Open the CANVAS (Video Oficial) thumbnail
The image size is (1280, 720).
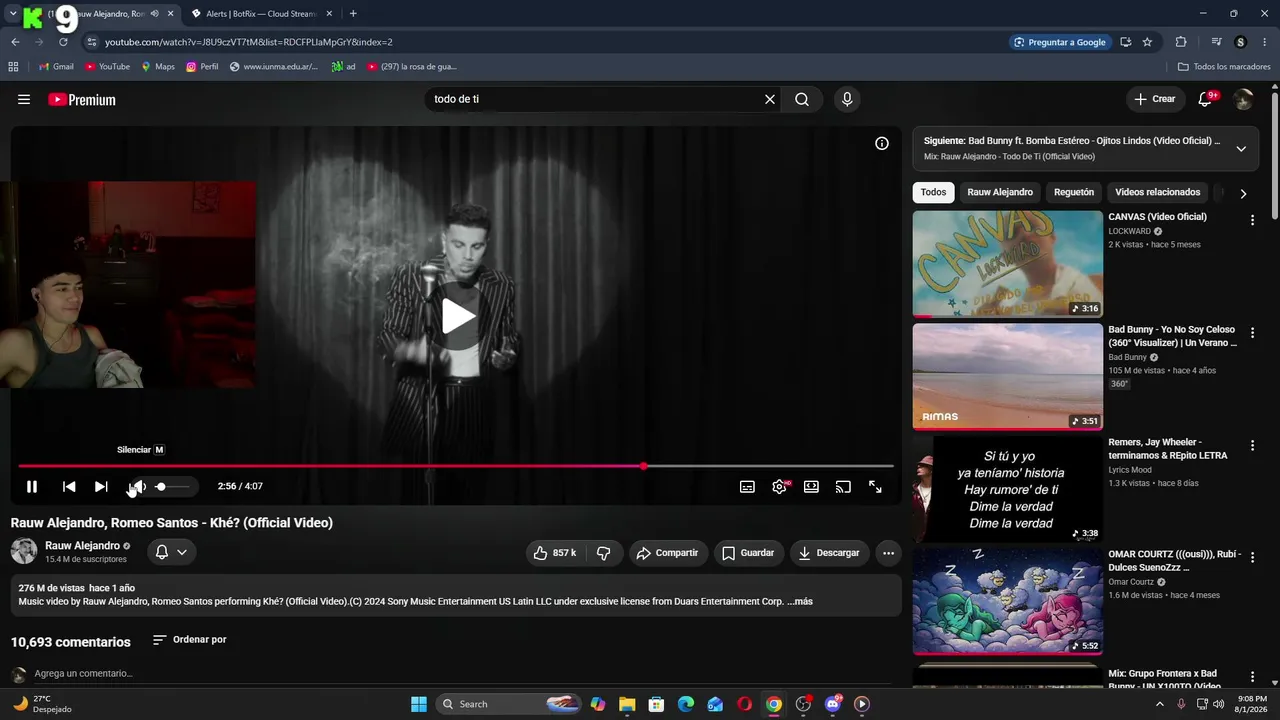point(1008,264)
